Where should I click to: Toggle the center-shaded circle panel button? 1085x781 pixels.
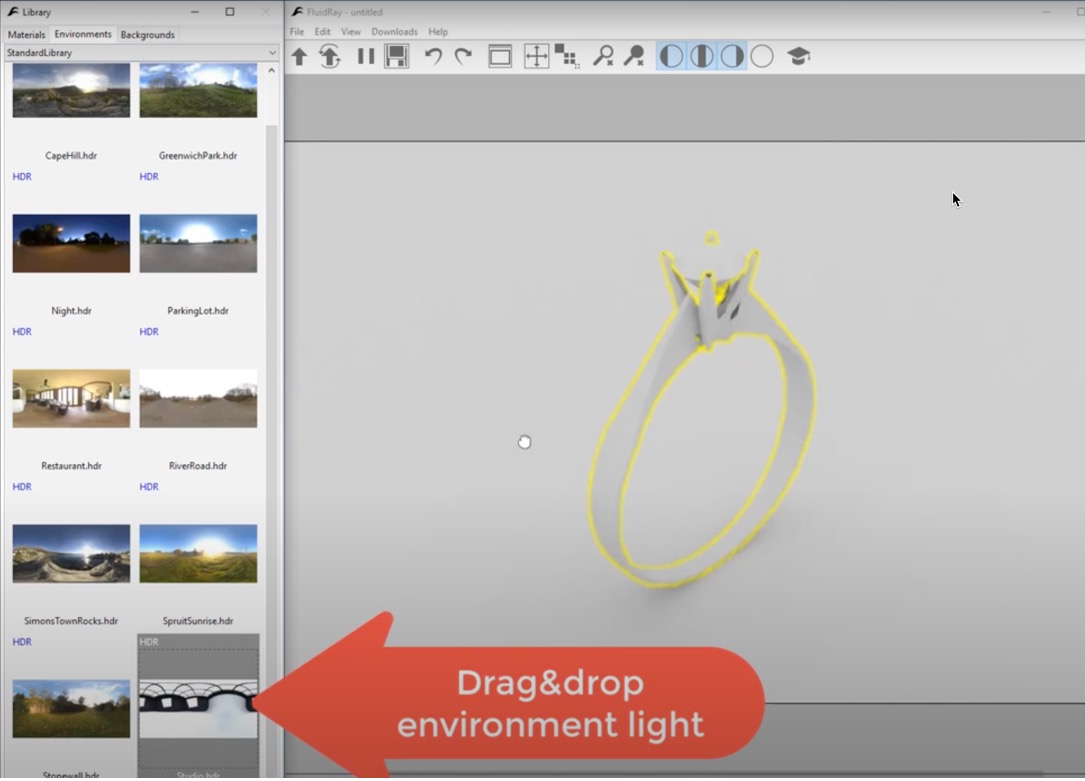point(701,57)
